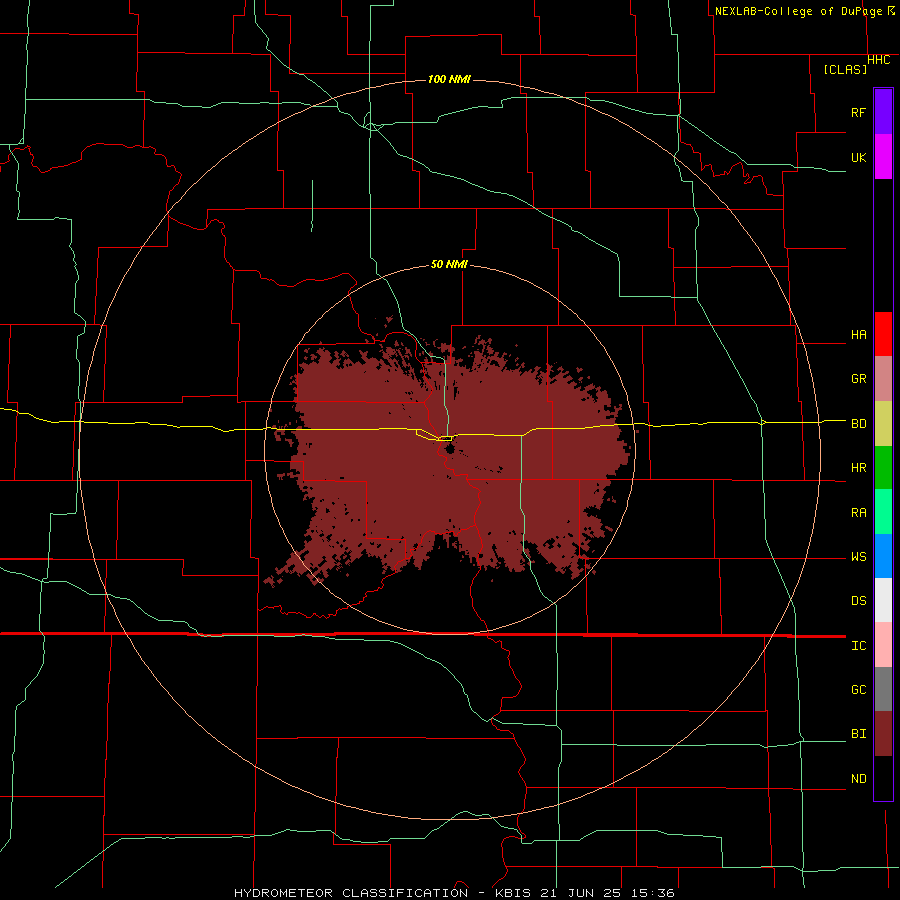Click the BI legend label
This screenshot has width=900, height=900.
858,734
